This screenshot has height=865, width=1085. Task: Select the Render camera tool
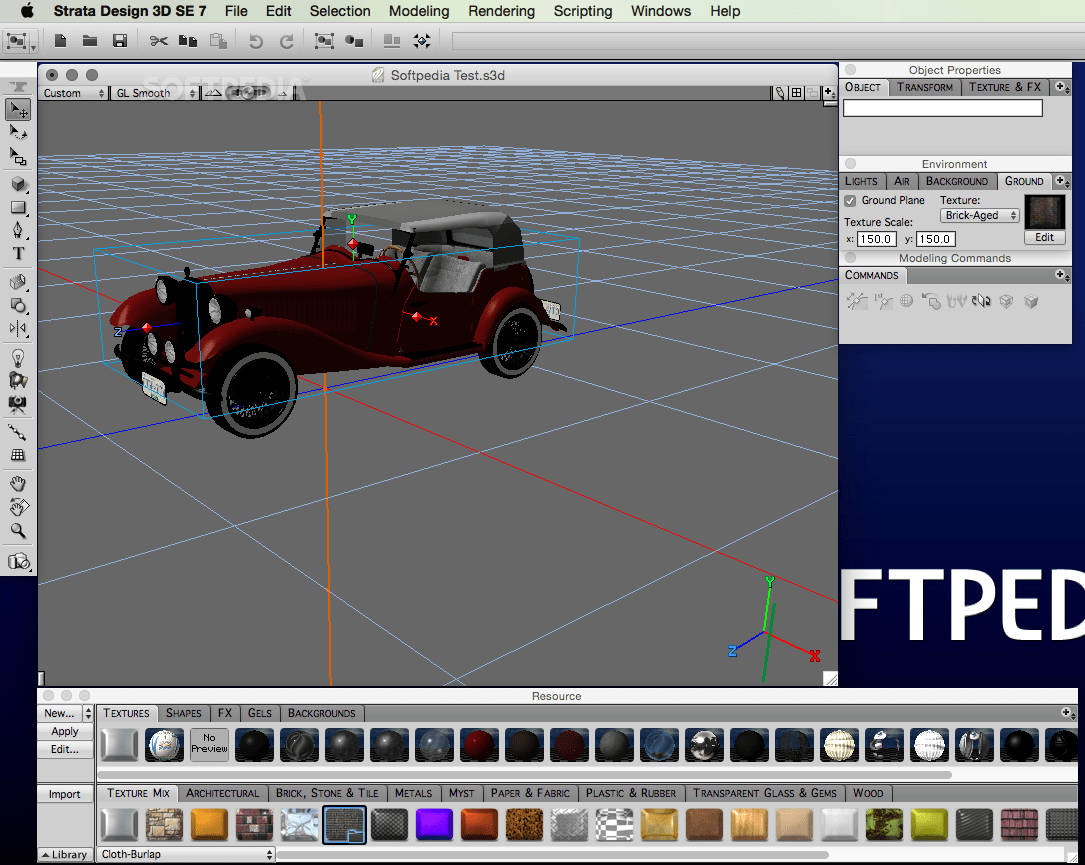(x=19, y=561)
